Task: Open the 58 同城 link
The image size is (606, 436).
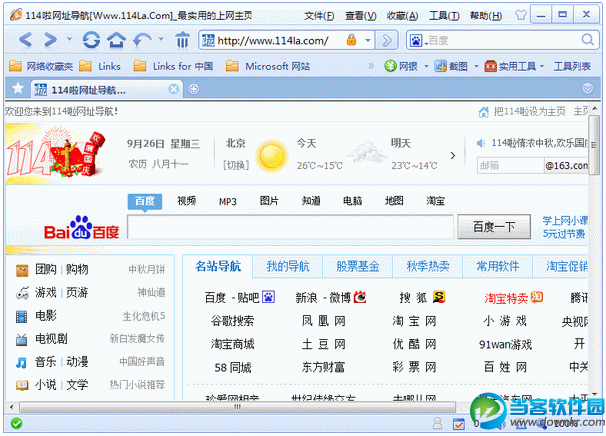Action: pyautogui.click(x=233, y=367)
